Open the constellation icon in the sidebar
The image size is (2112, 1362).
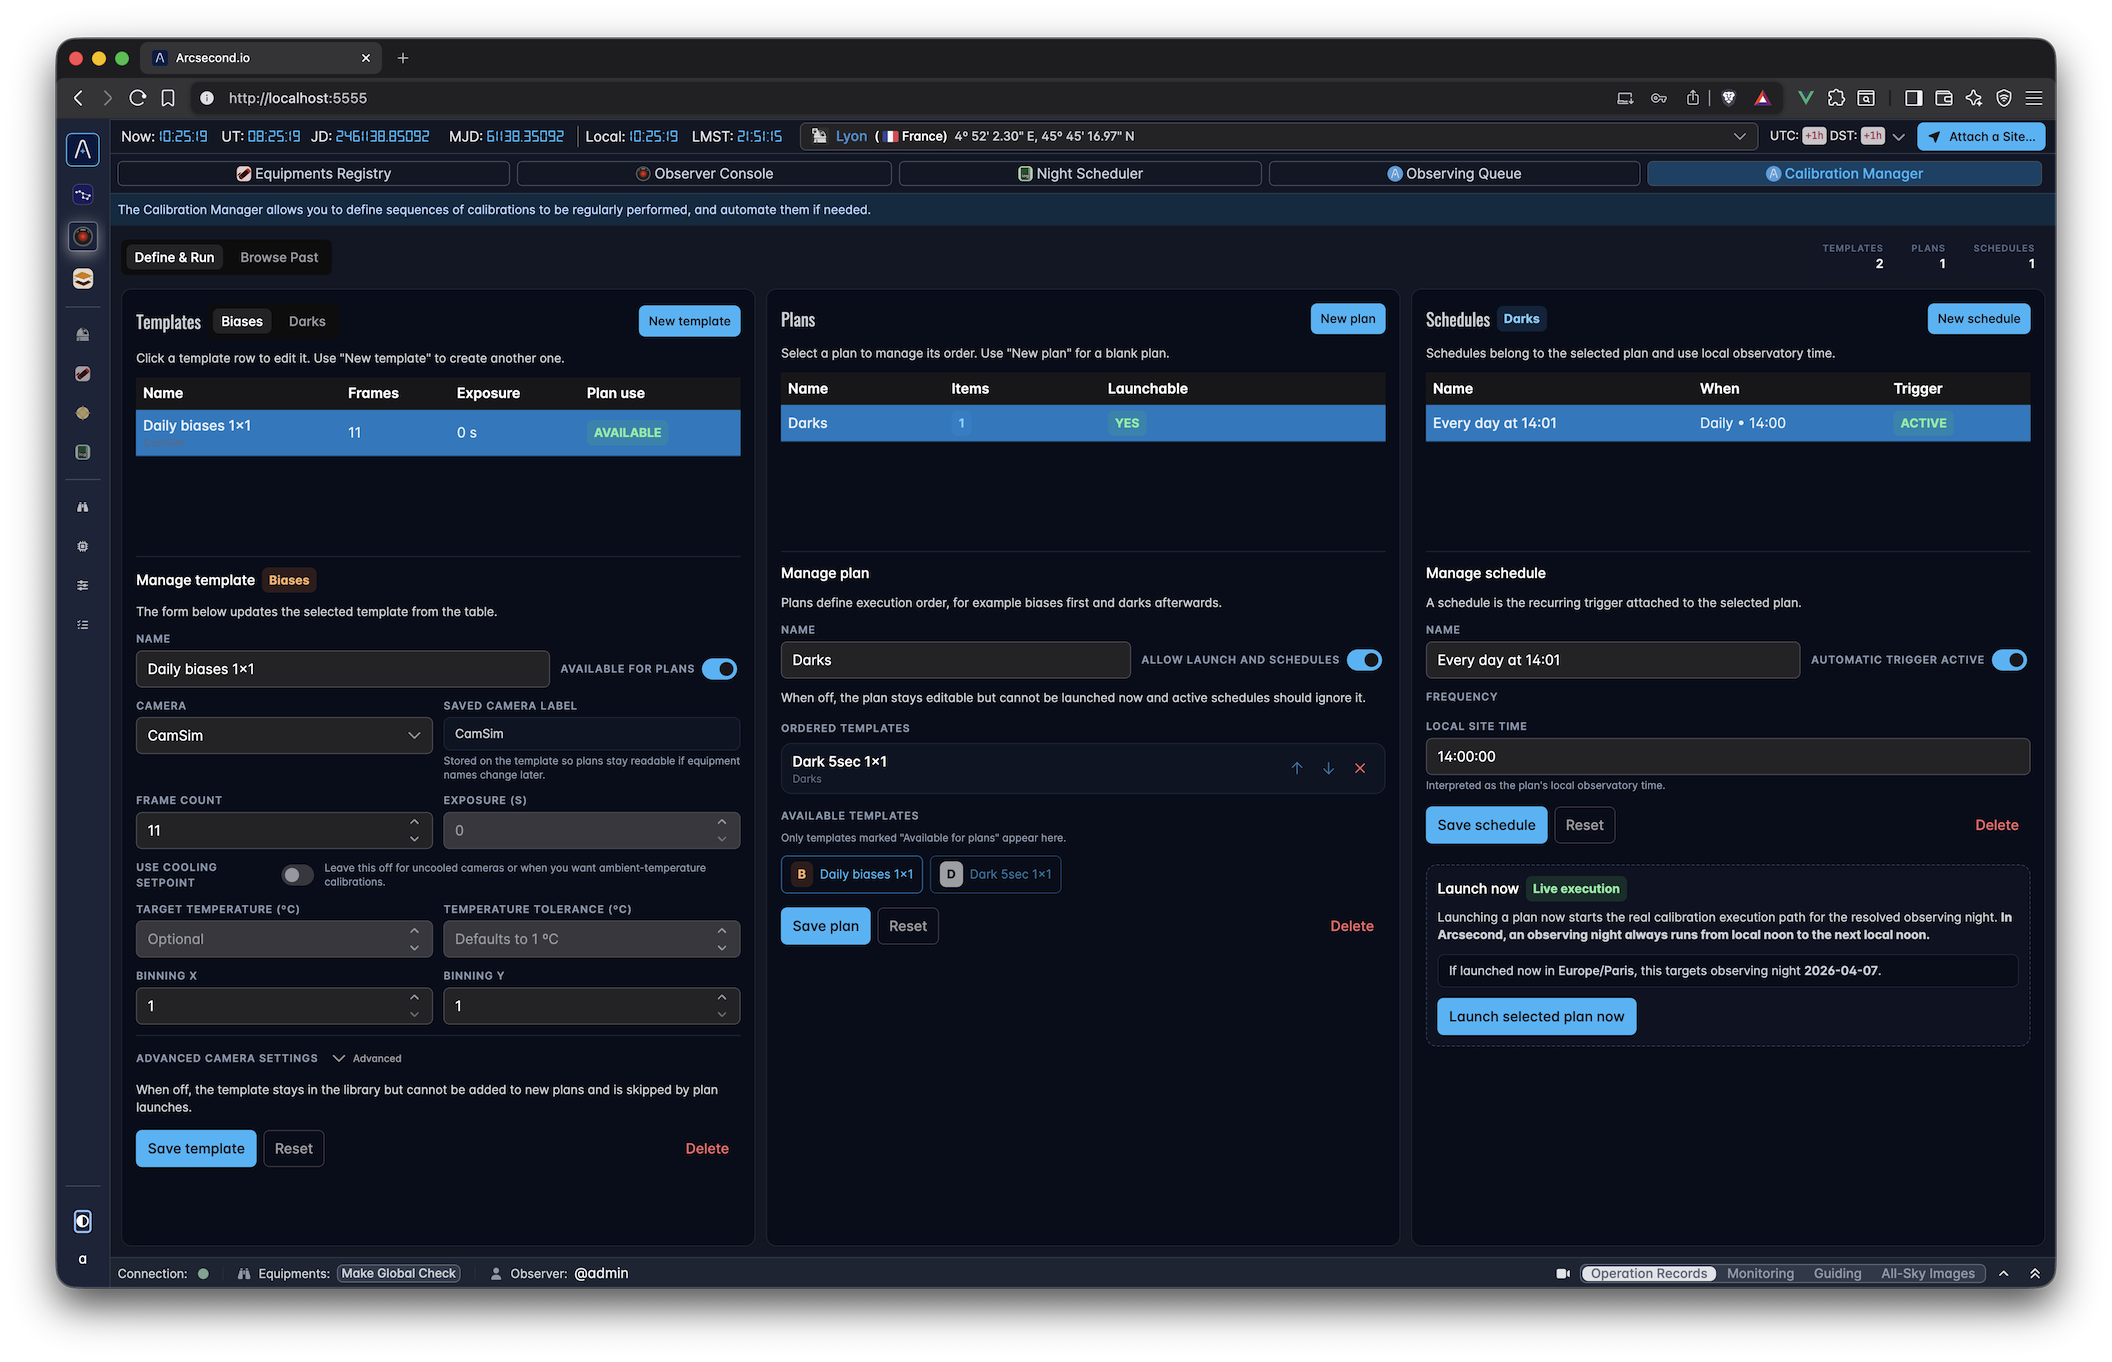coord(83,194)
